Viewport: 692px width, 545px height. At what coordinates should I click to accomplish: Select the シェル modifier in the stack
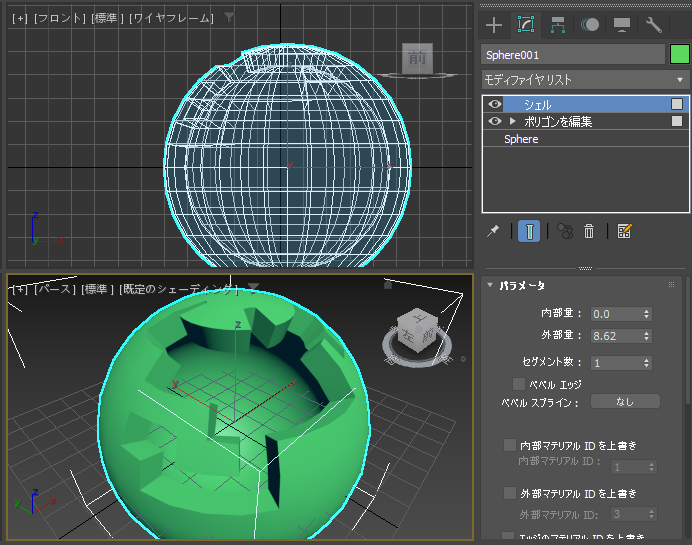pyautogui.click(x=585, y=104)
